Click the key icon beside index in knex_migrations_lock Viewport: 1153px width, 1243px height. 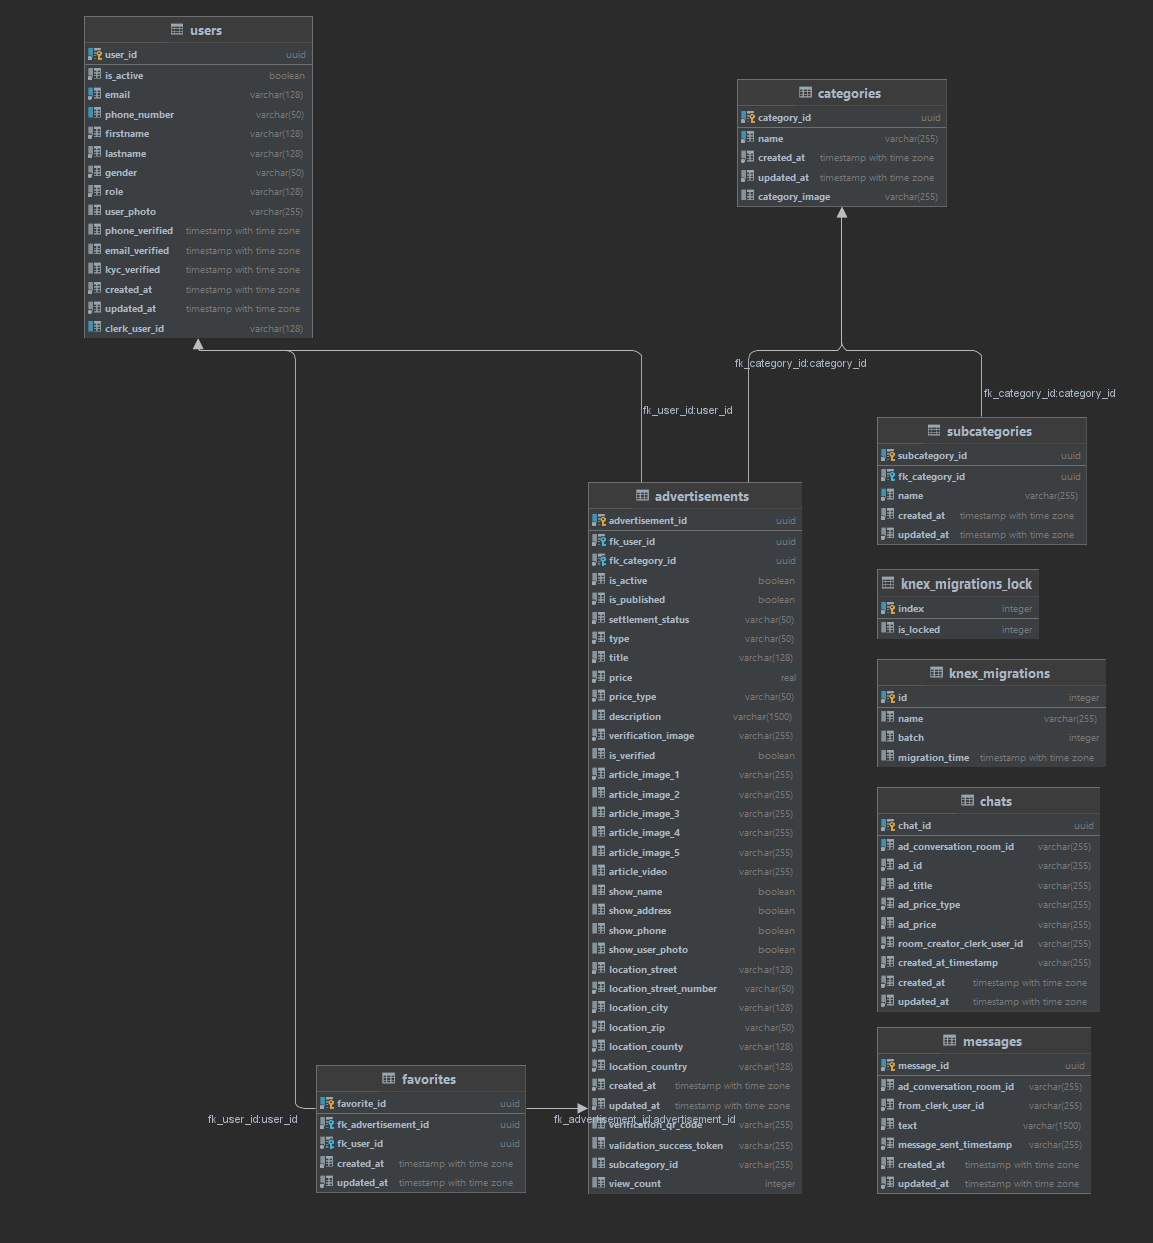(x=889, y=608)
